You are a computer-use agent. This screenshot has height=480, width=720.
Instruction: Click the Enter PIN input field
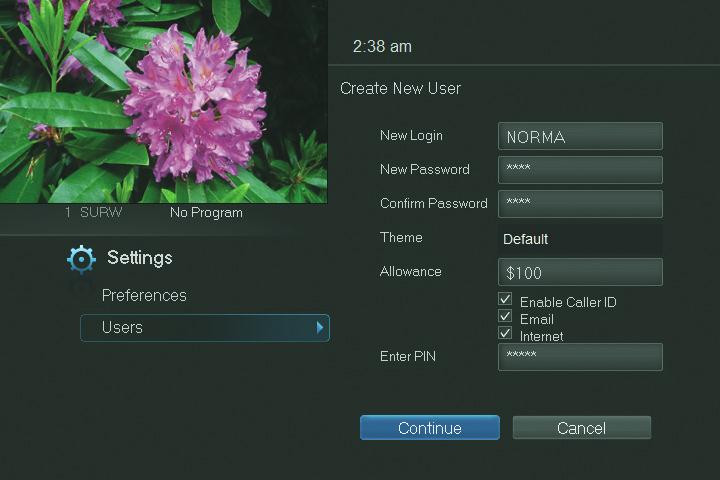[x=580, y=357]
